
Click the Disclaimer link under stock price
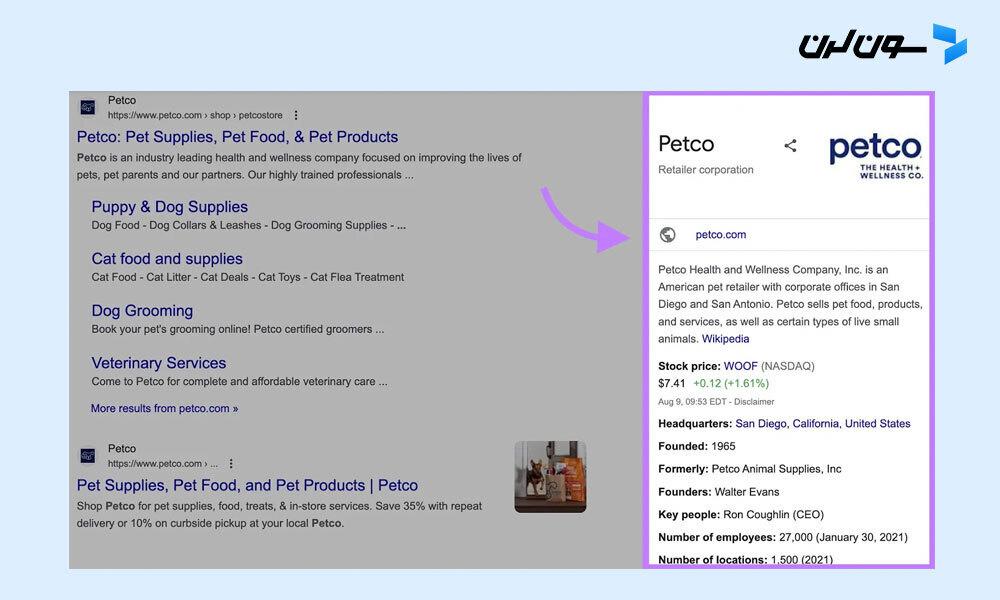click(x=754, y=402)
